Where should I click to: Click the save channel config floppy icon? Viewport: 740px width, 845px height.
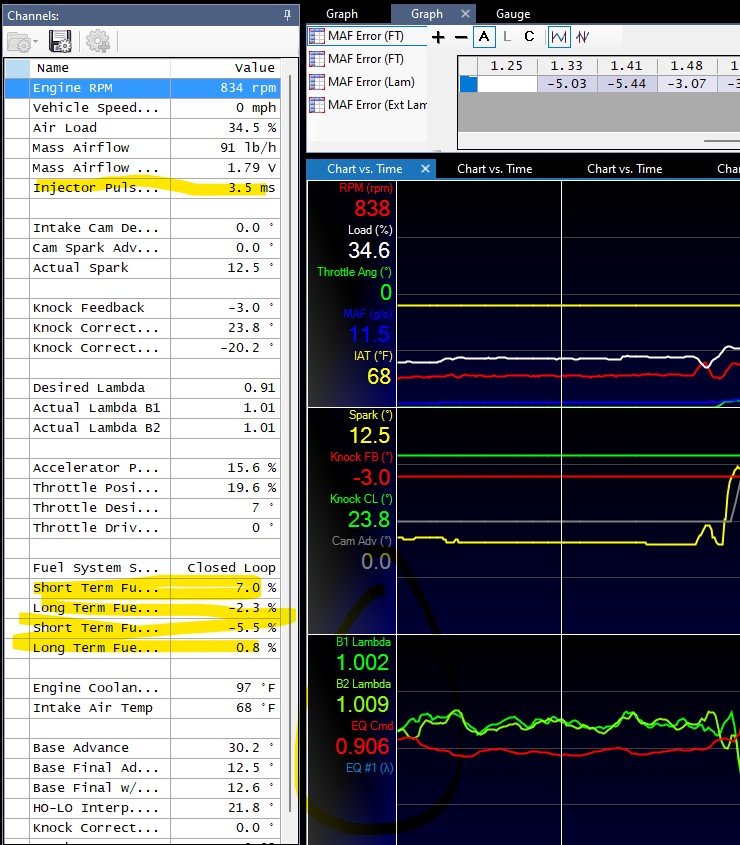point(60,41)
